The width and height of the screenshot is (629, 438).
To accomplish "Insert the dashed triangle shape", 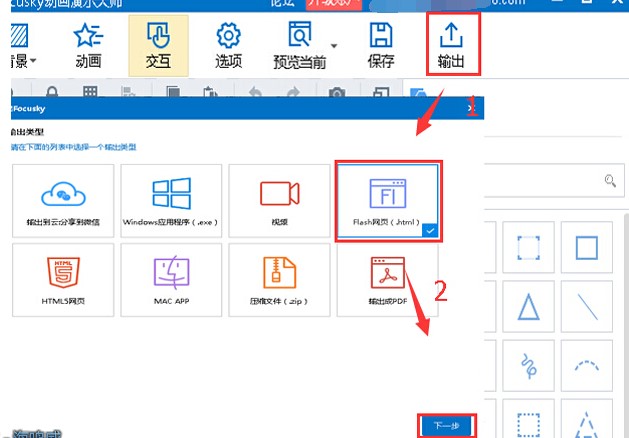I will tap(587, 419).
